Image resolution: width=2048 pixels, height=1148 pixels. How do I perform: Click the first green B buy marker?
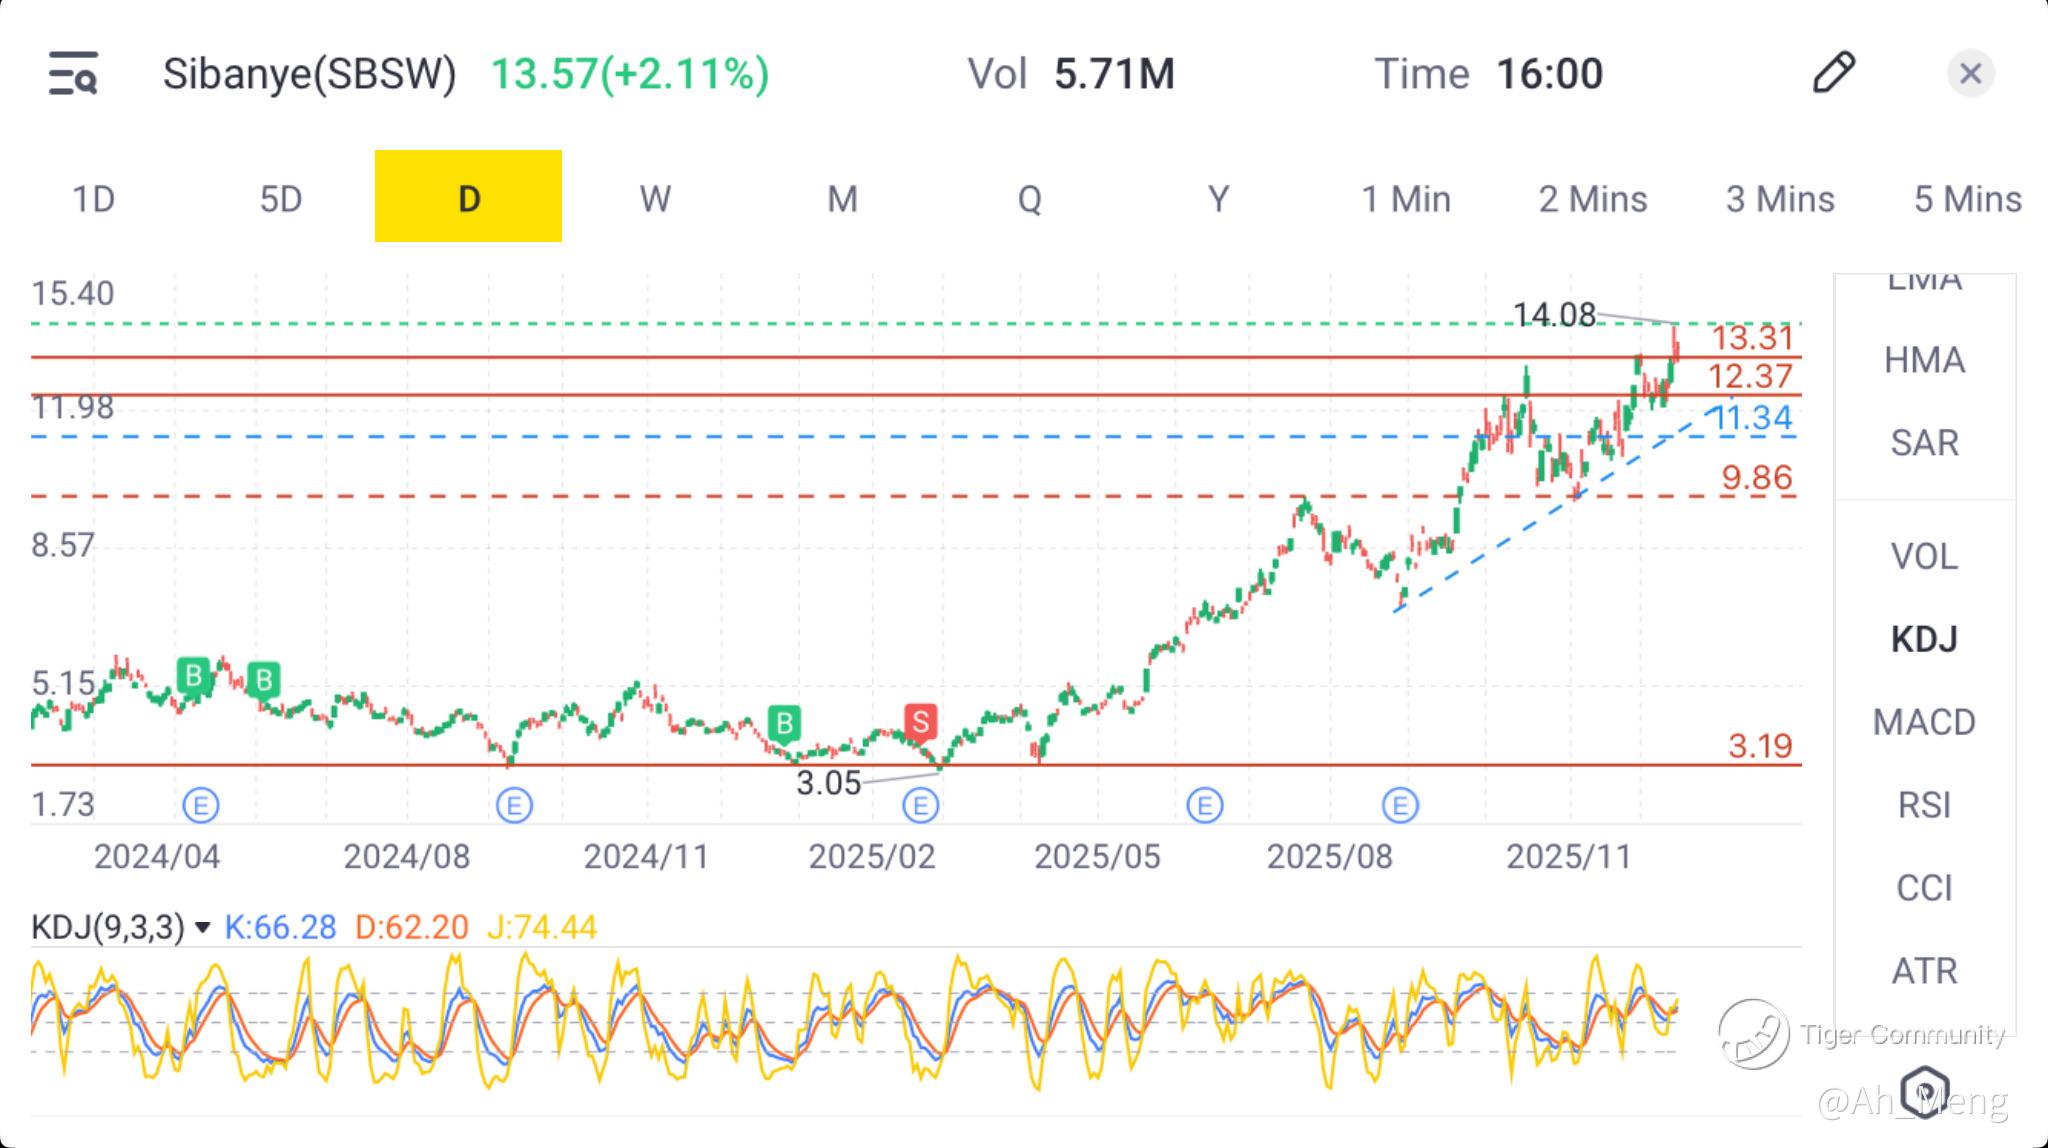click(x=194, y=675)
